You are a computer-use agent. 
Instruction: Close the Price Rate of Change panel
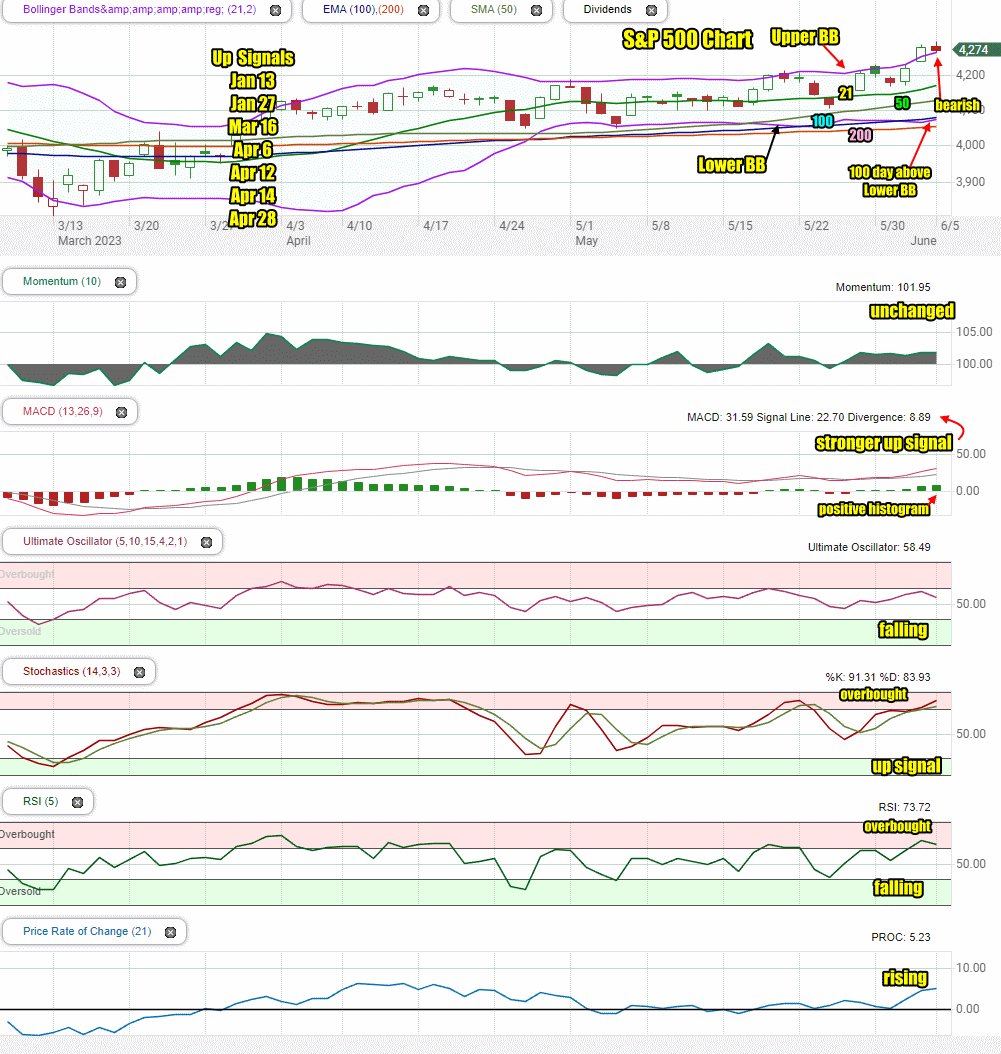[x=171, y=932]
